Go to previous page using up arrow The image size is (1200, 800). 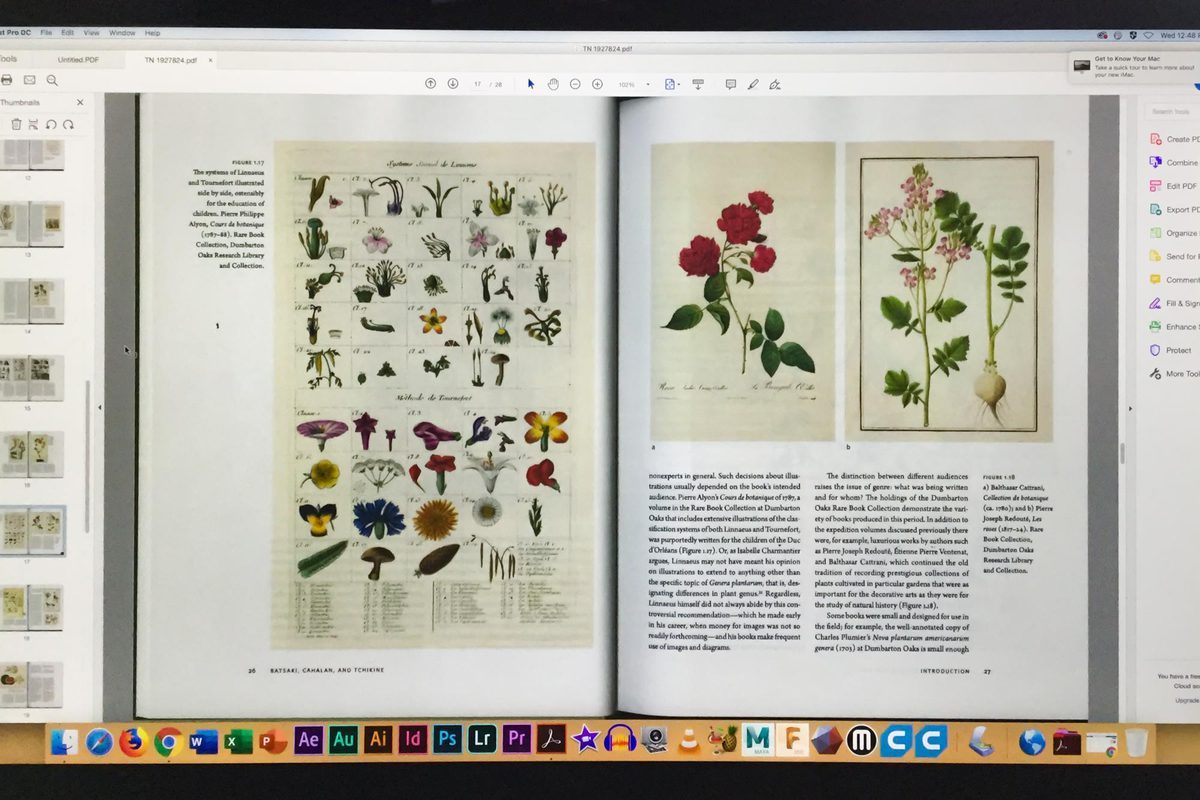point(430,83)
